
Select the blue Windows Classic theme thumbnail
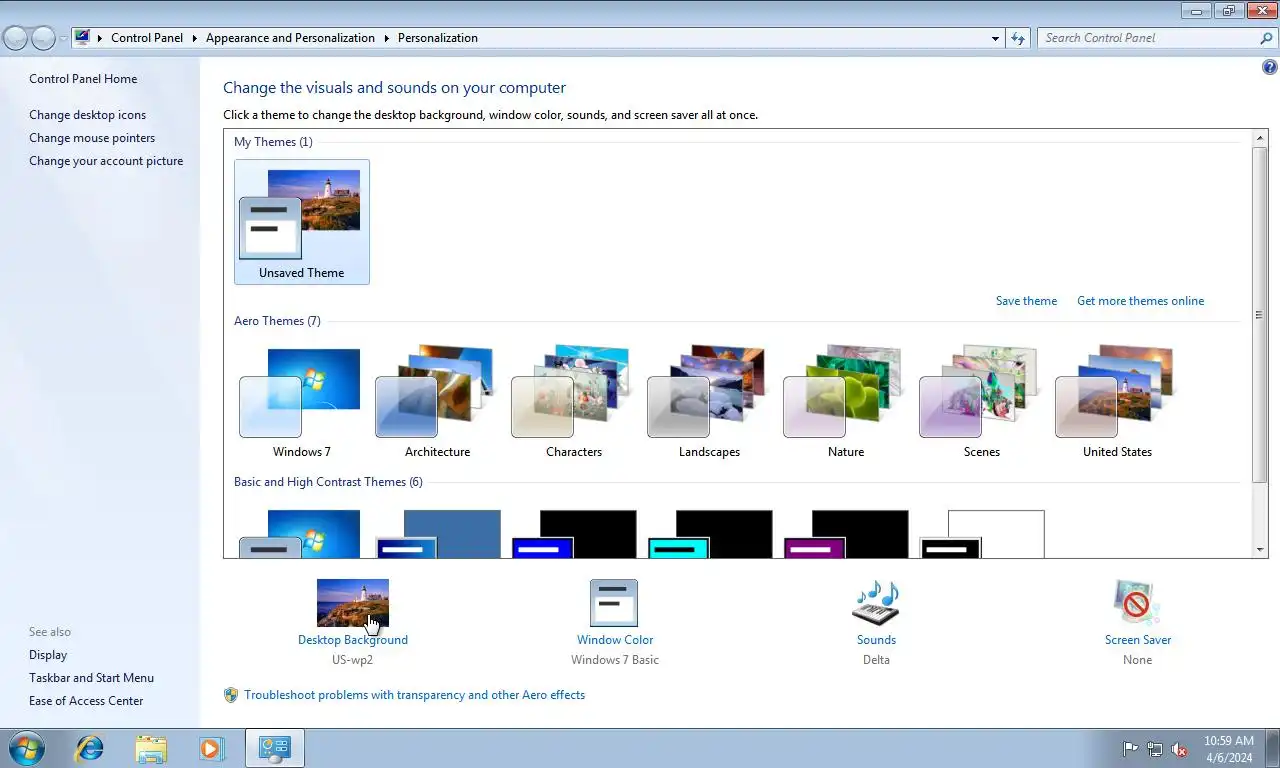click(438, 534)
